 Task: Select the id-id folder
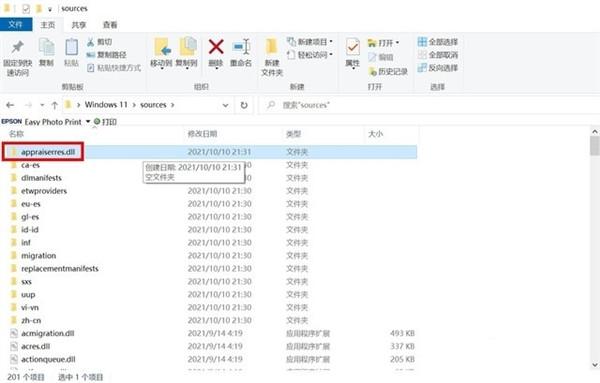pyautogui.click(x=30, y=230)
